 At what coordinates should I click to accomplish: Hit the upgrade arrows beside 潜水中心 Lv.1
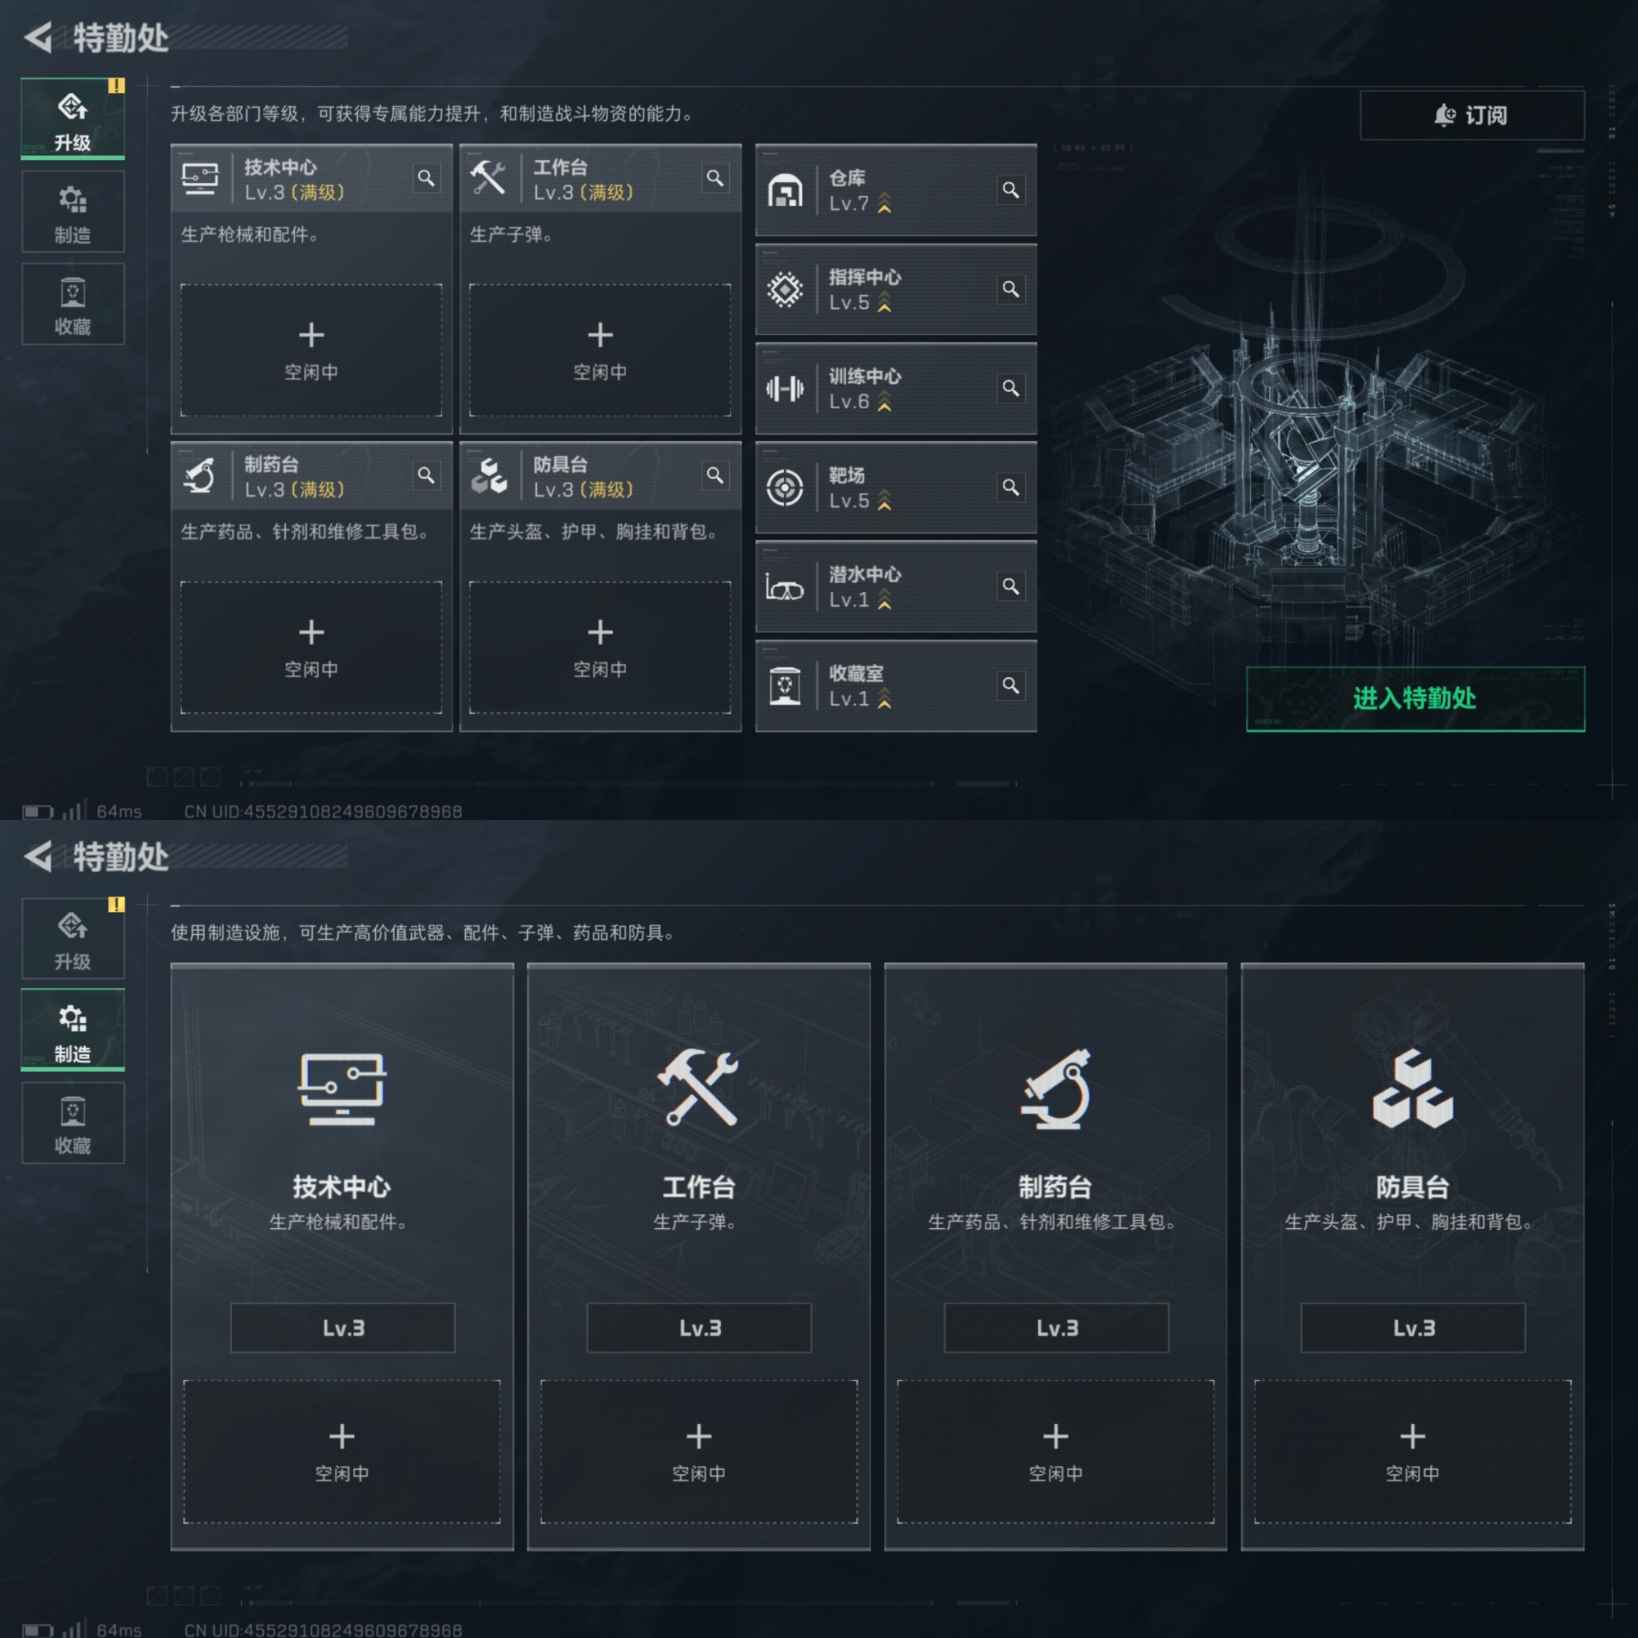(x=884, y=601)
